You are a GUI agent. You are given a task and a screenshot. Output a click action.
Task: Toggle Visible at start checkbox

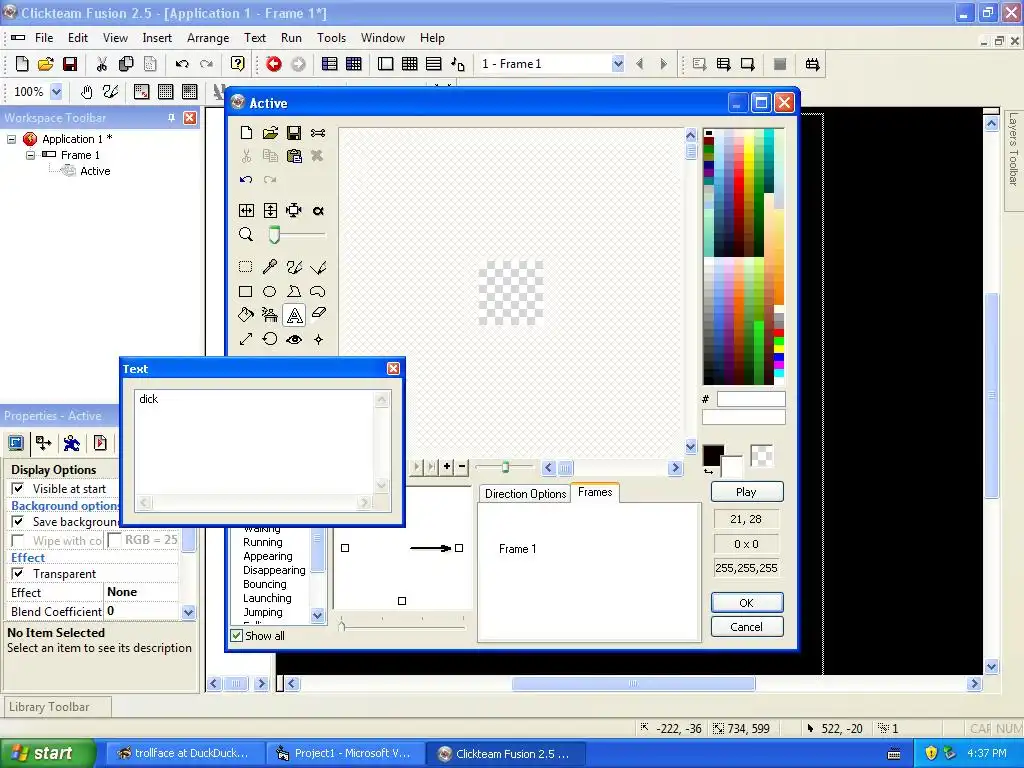coord(18,488)
